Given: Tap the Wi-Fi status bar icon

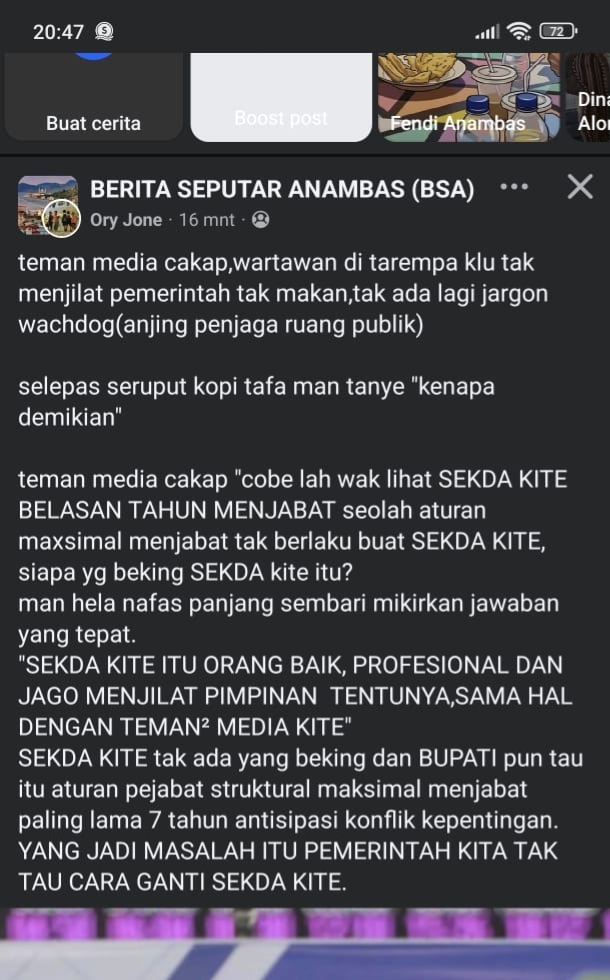Looking at the screenshot, I should pos(519,31).
